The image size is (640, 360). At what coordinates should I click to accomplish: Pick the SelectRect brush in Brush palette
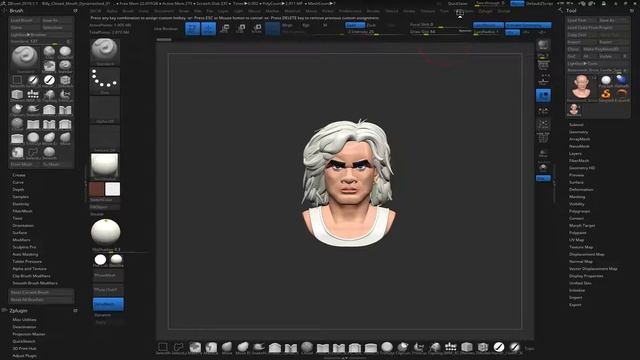[17, 81]
